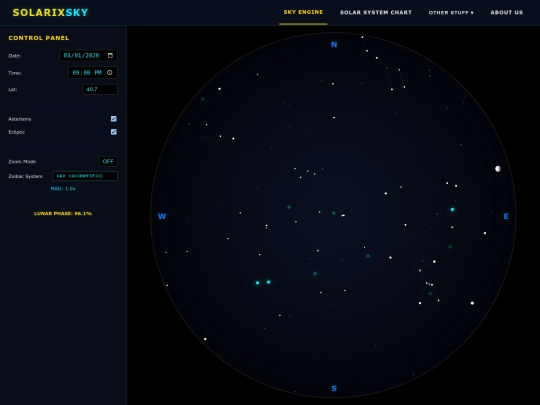Open the Zodiac System dropdown

[x=85, y=176]
